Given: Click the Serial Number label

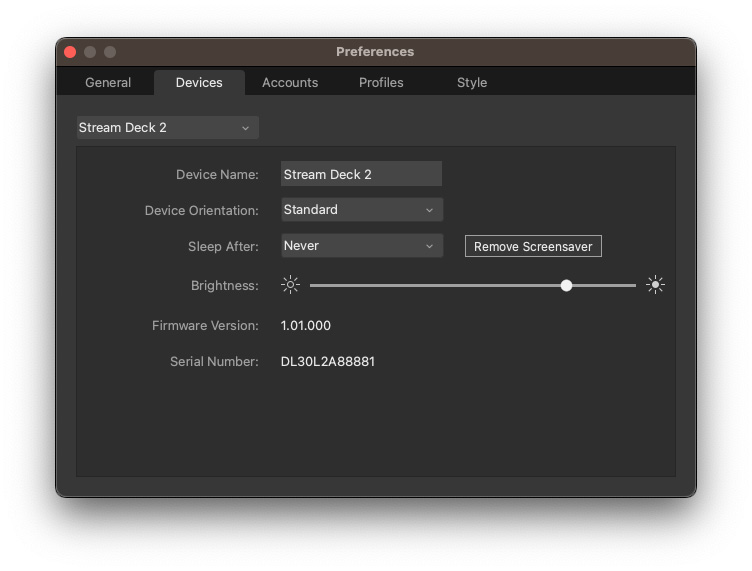Looking at the screenshot, I should click(214, 361).
